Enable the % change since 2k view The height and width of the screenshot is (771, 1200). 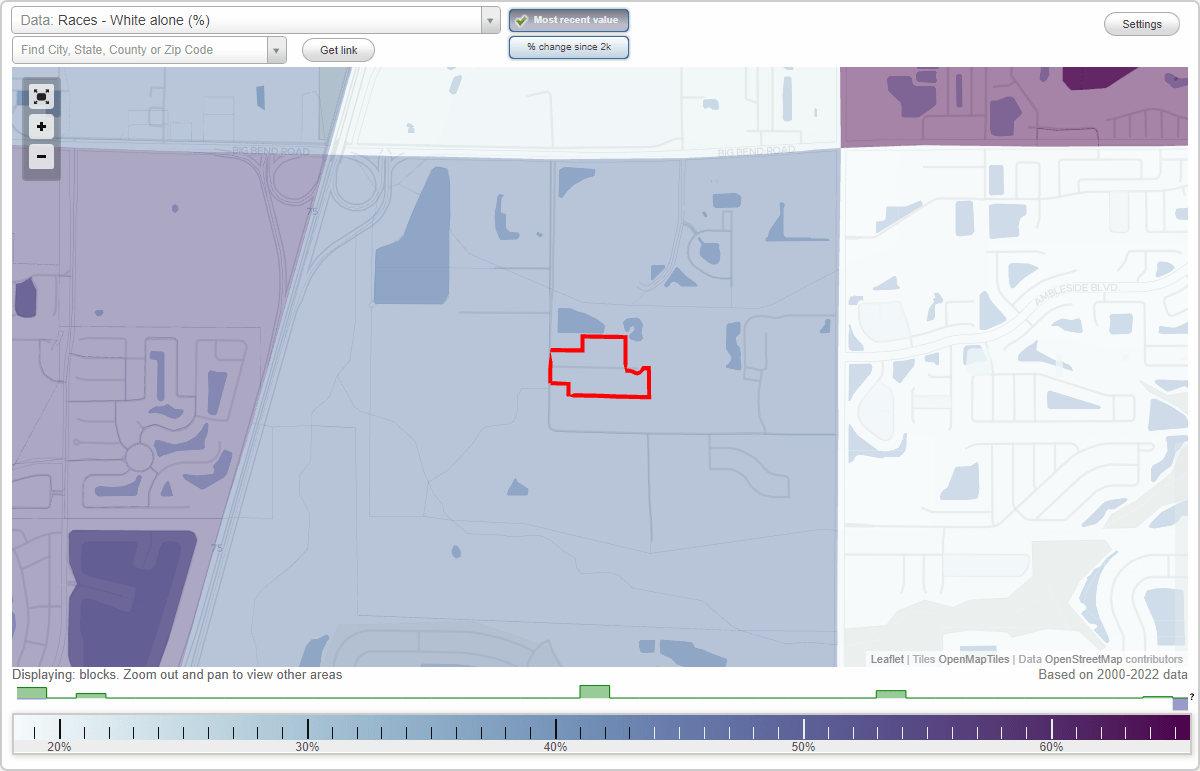(x=569, y=46)
